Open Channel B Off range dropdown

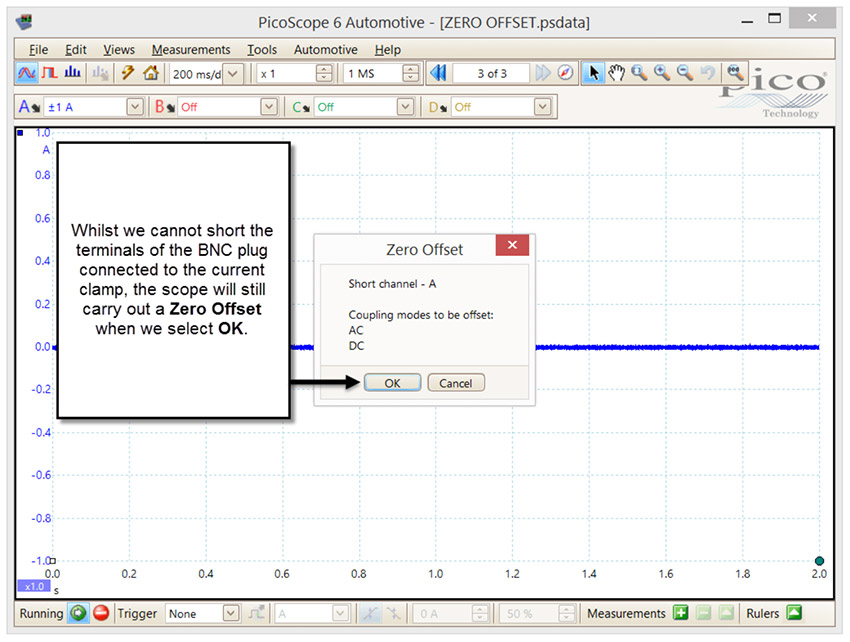coord(269,107)
